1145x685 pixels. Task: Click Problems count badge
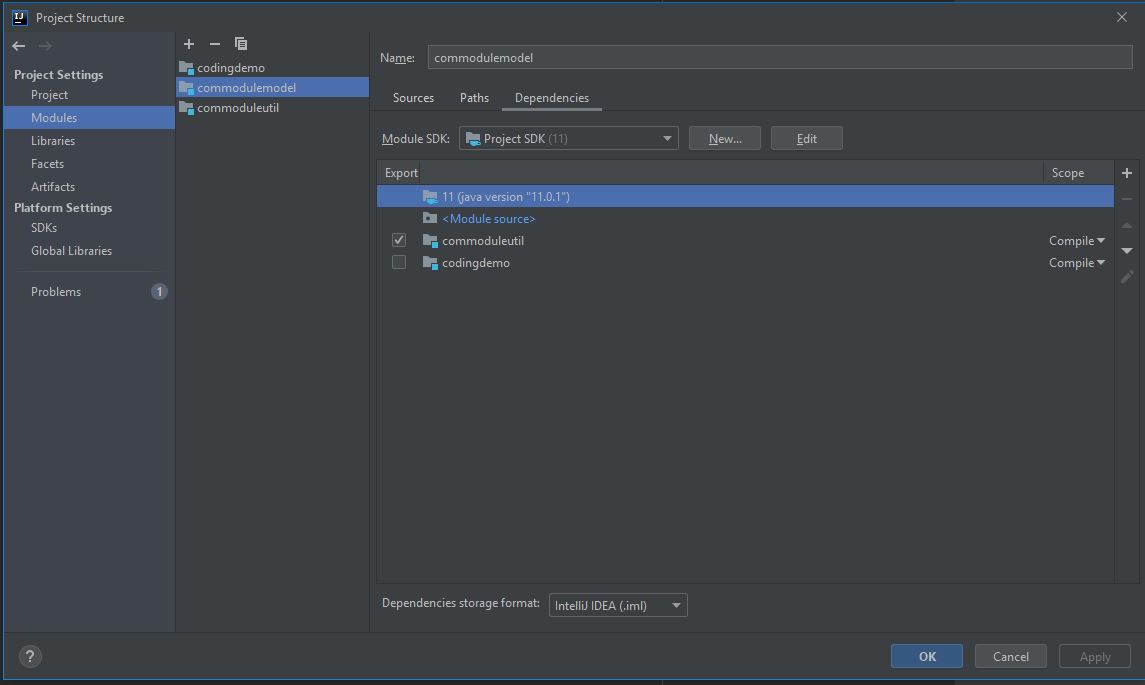(x=159, y=291)
